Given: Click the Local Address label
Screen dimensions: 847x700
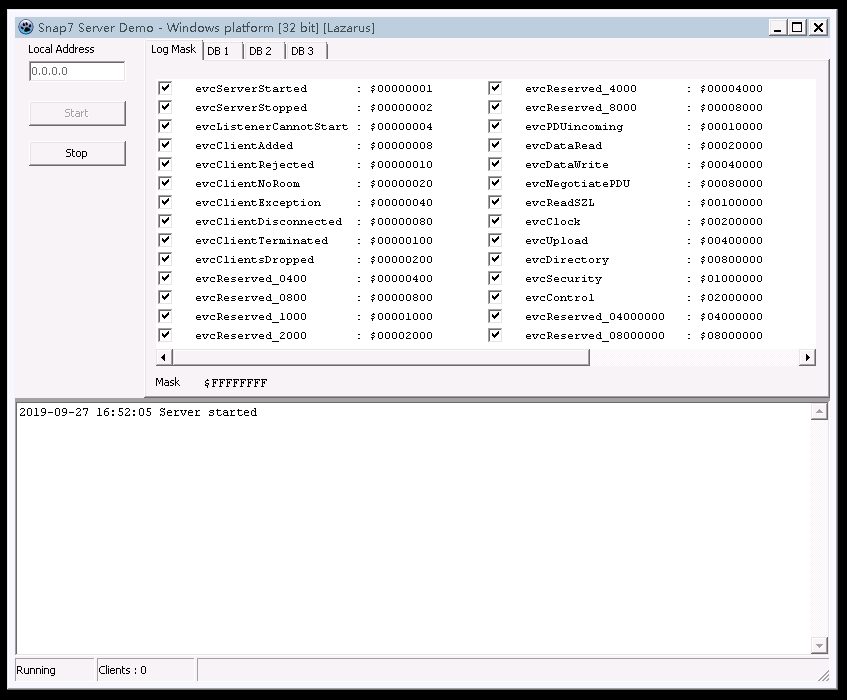Looking at the screenshot, I should click(x=61, y=49).
